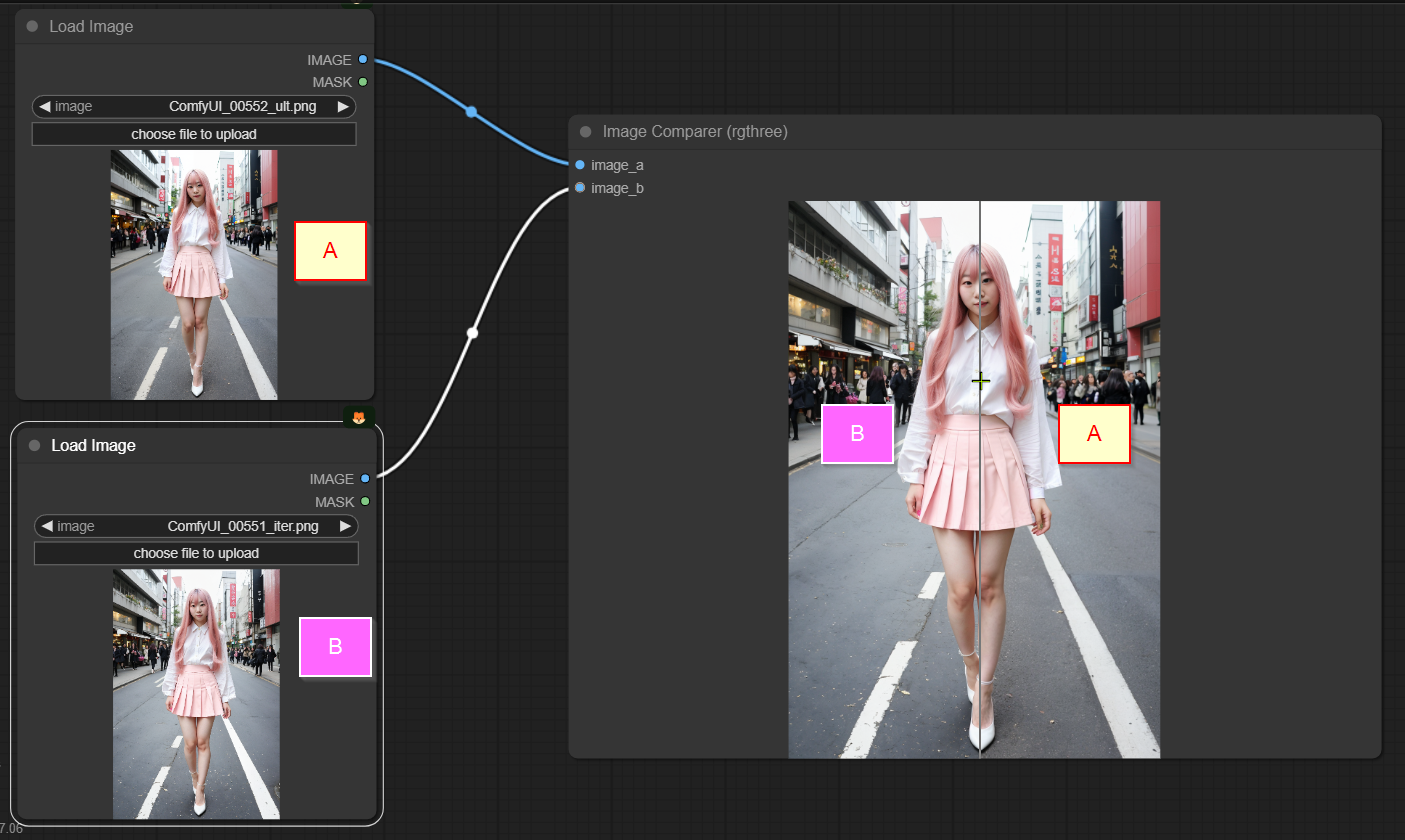The width and height of the screenshot is (1405, 840).
Task: Click the image preview thumbnail in top Load Image
Action: [x=193, y=274]
